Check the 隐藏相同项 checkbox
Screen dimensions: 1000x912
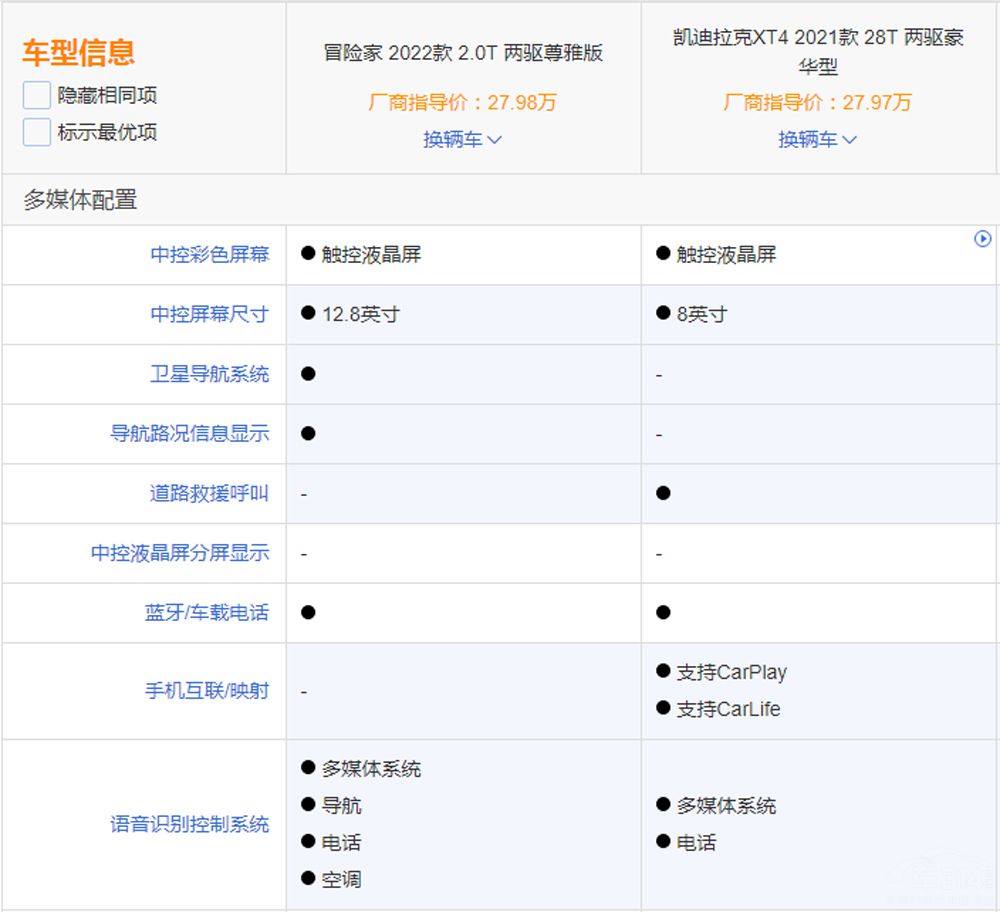[37, 96]
